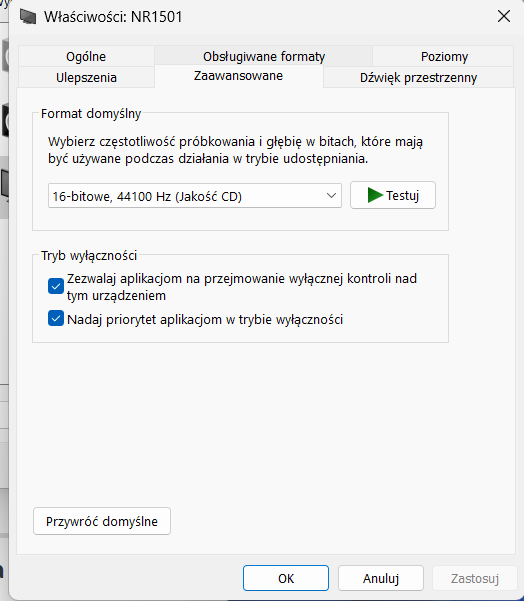Click the Właściwości: NR1501 title text
524x601 pixels.
pyautogui.click(x=113, y=17)
